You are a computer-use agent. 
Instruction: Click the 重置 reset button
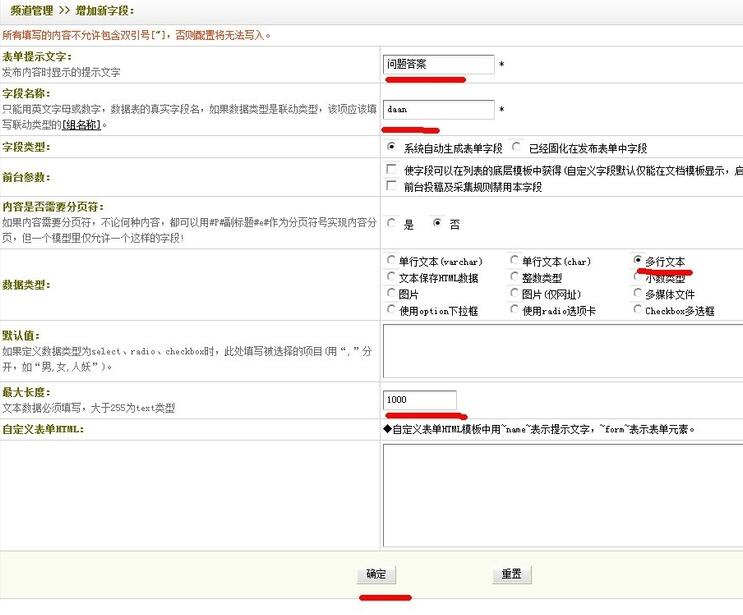pos(511,574)
